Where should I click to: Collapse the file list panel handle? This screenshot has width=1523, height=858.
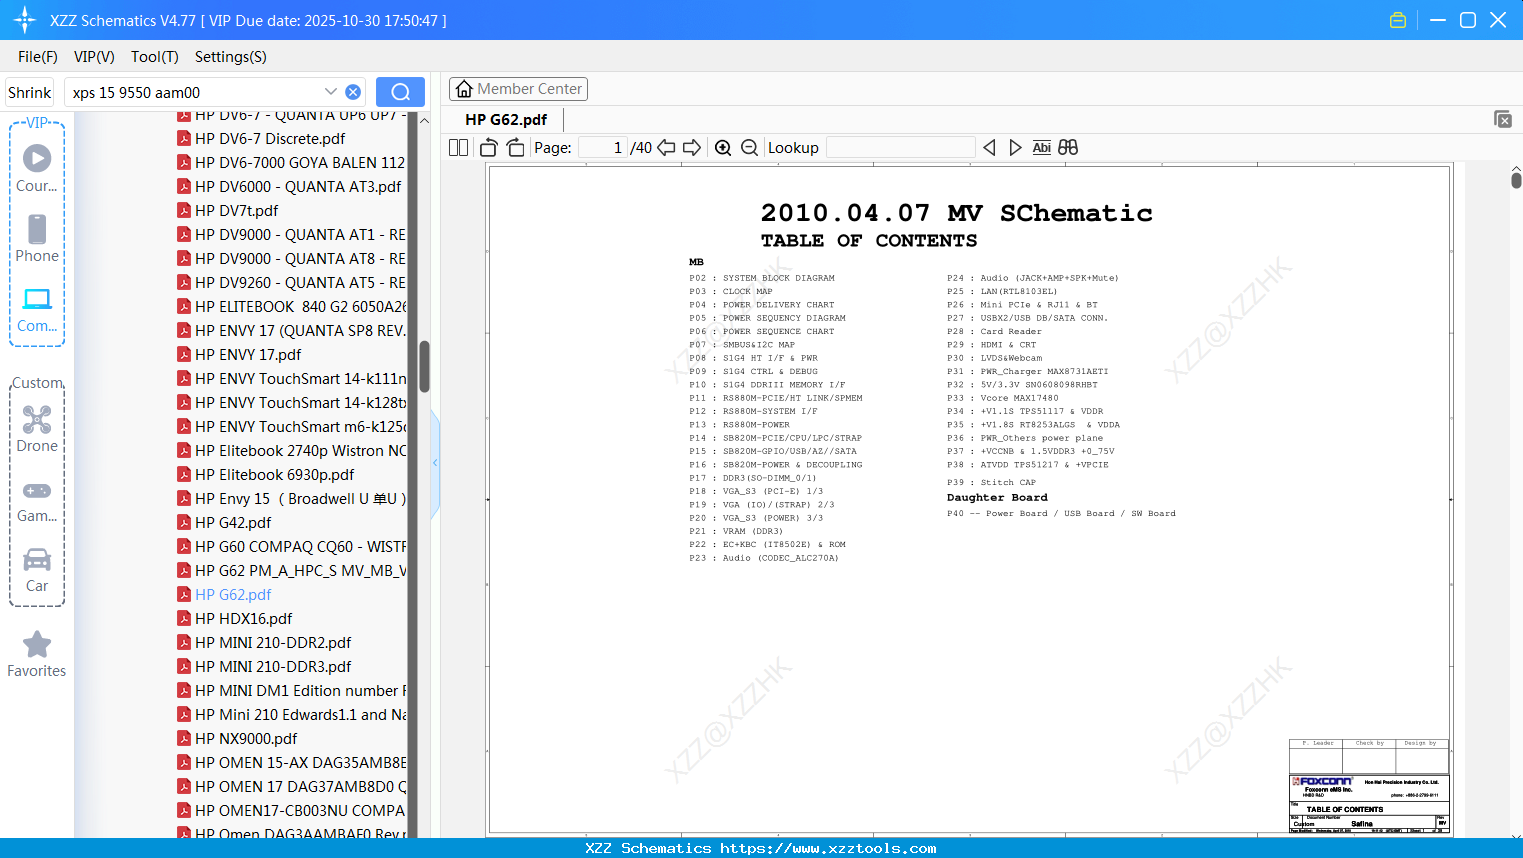click(x=435, y=463)
